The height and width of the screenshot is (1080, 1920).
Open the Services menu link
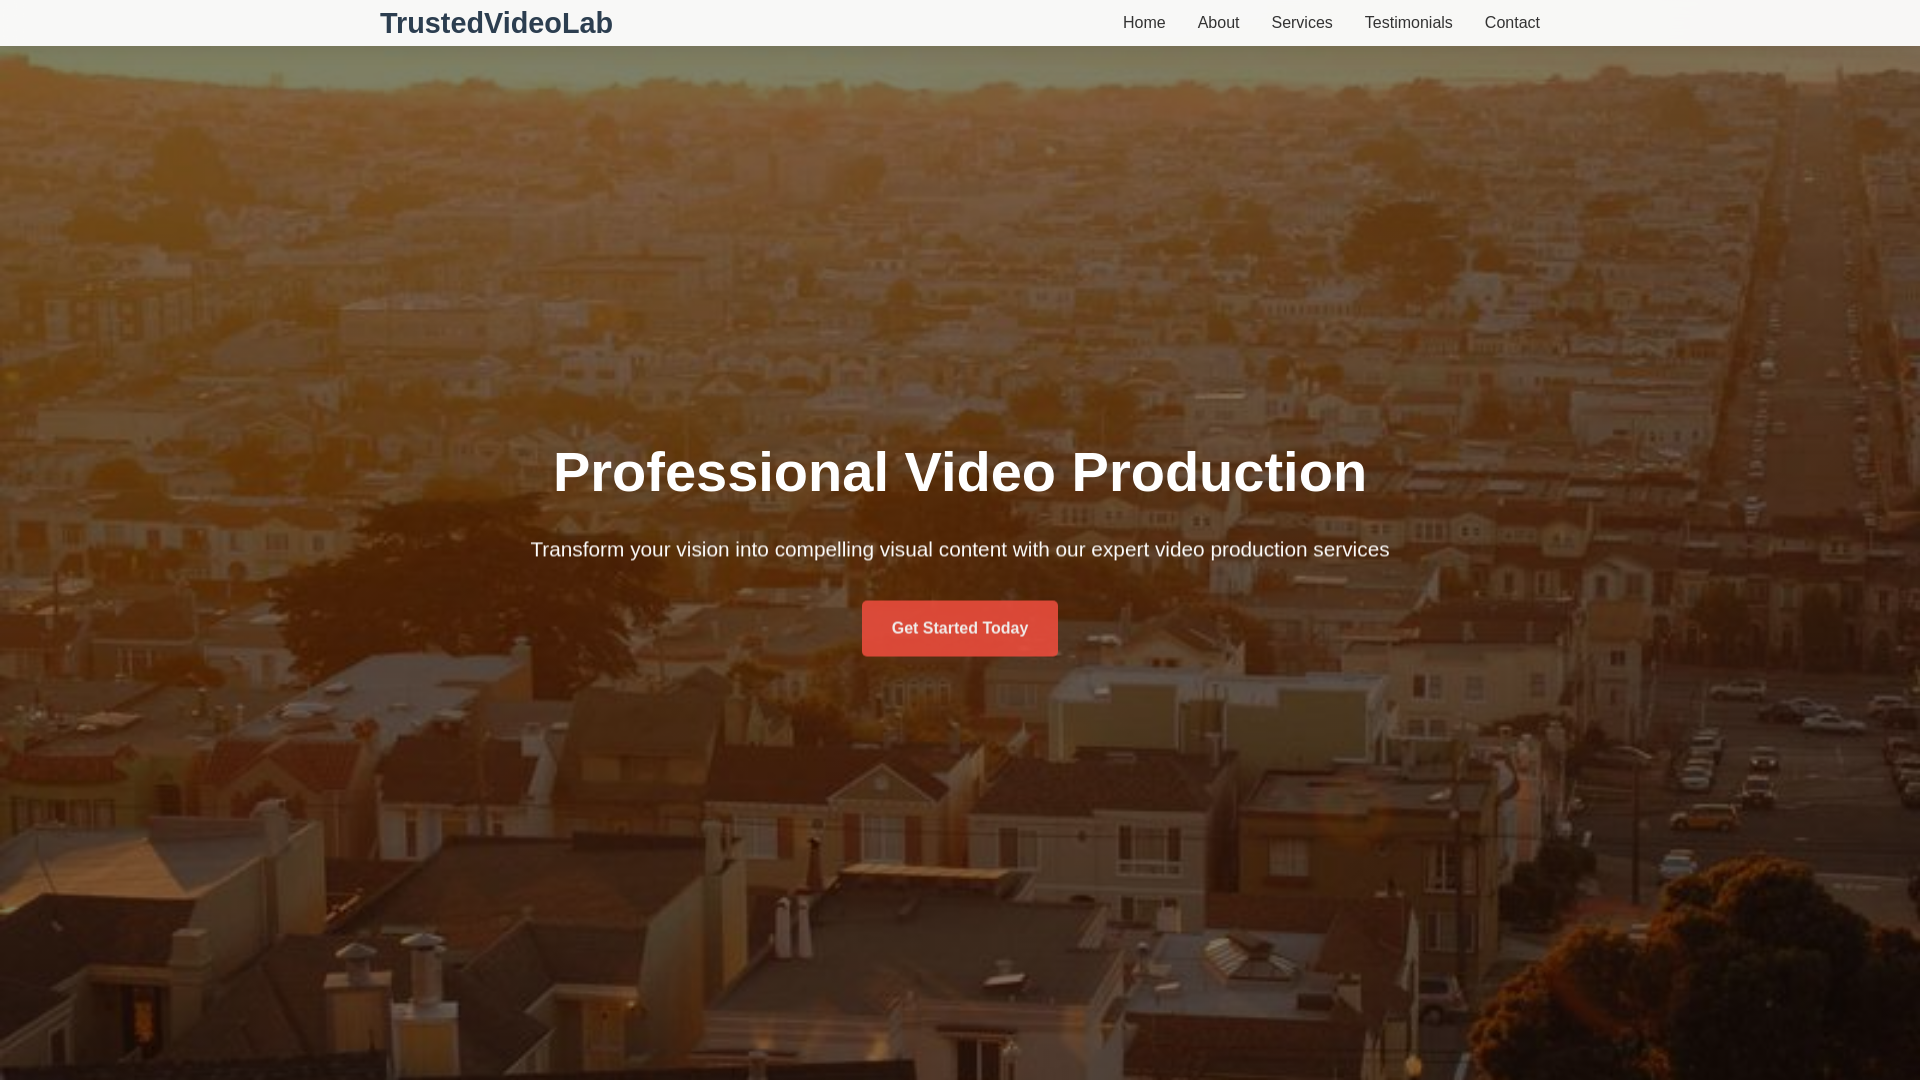click(1301, 23)
